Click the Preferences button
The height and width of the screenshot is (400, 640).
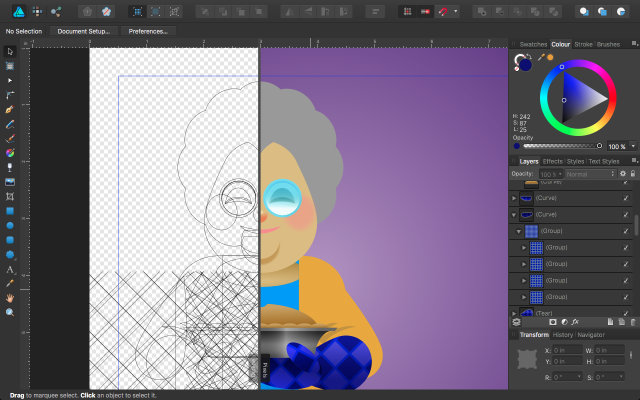click(148, 31)
